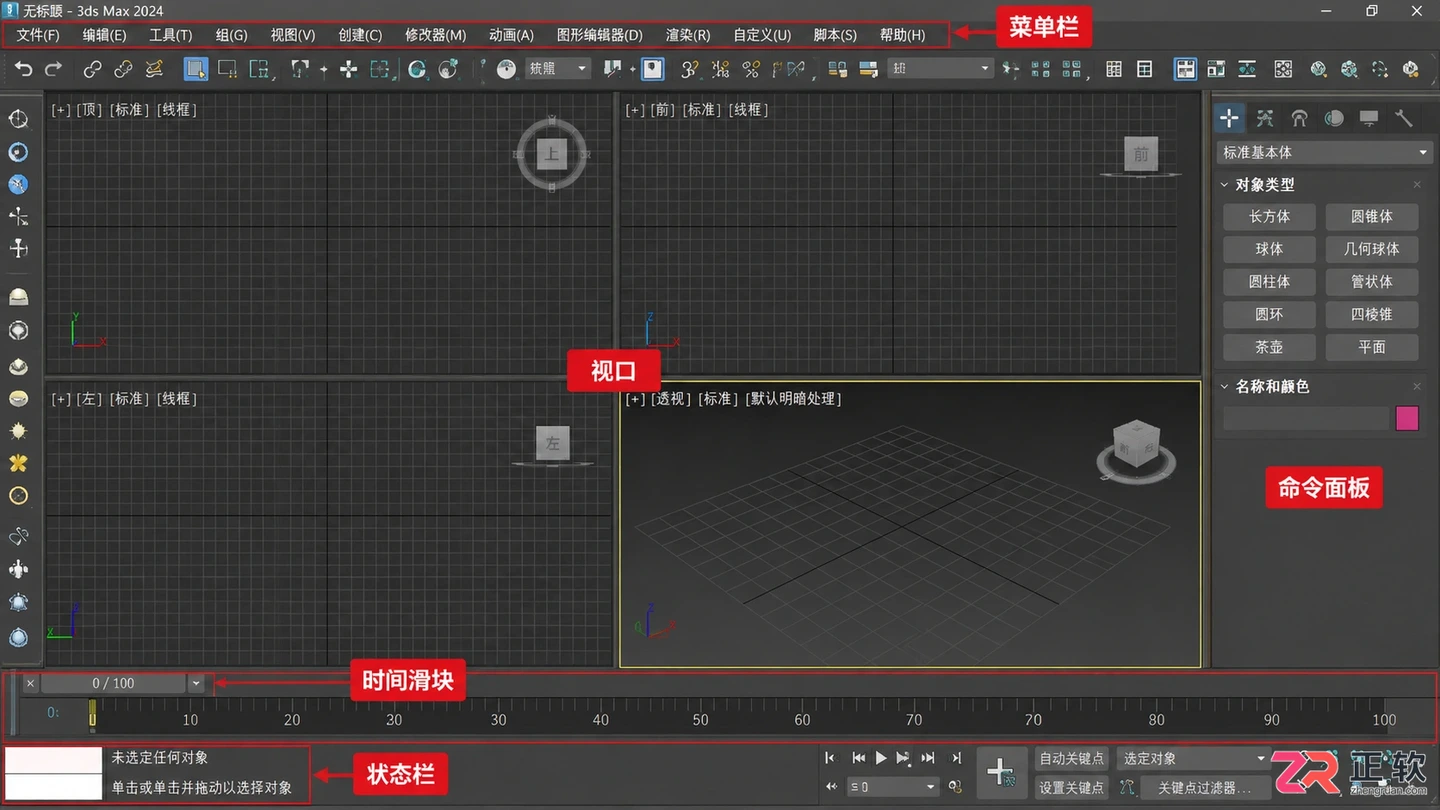Click the object name field under 名称和颜色
This screenshot has width=1440, height=810.
(x=1306, y=418)
